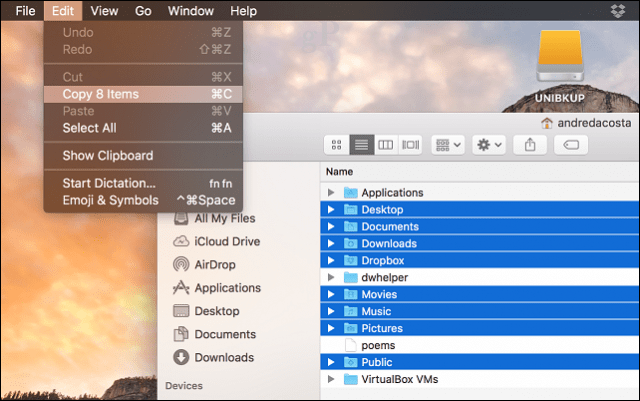
Task: Open the View menu
Action: click(104, 11)
